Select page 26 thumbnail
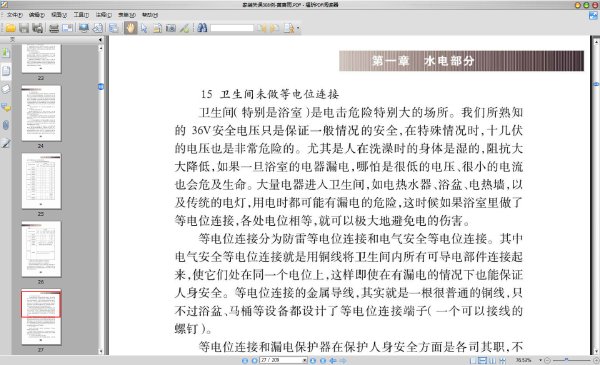 point(41,249)
